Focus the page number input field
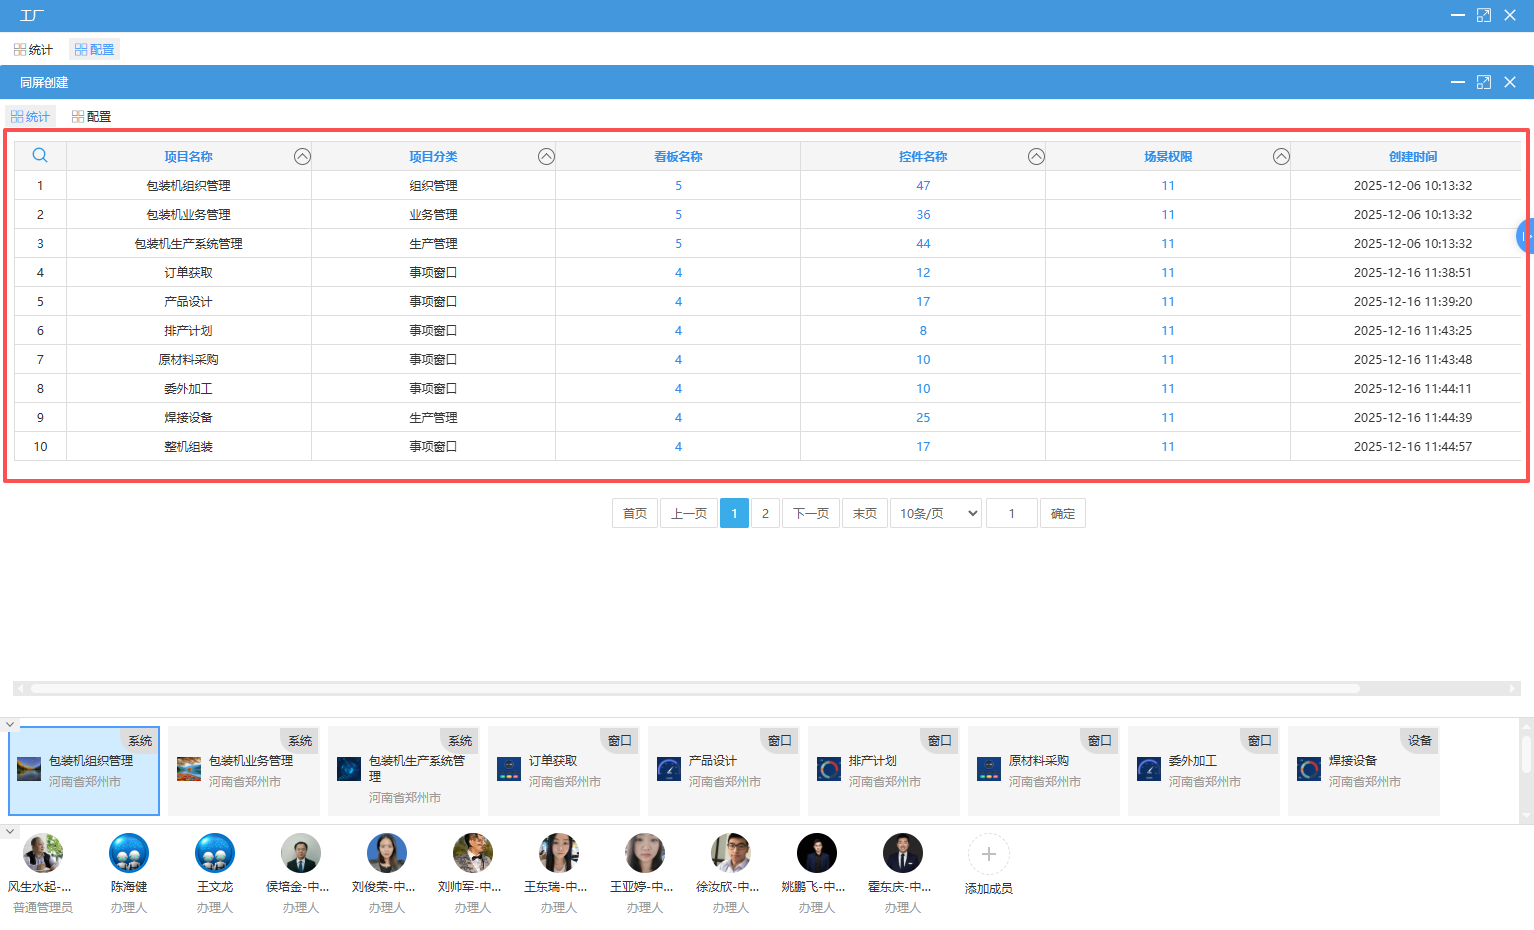 [x=1011, y=513]
